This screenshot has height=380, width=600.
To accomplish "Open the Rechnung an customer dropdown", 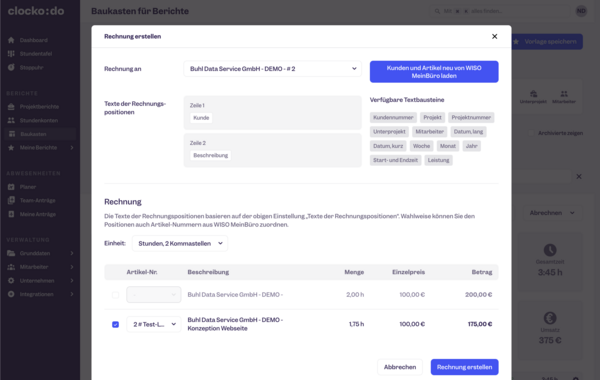I will (x=272, y=69).
